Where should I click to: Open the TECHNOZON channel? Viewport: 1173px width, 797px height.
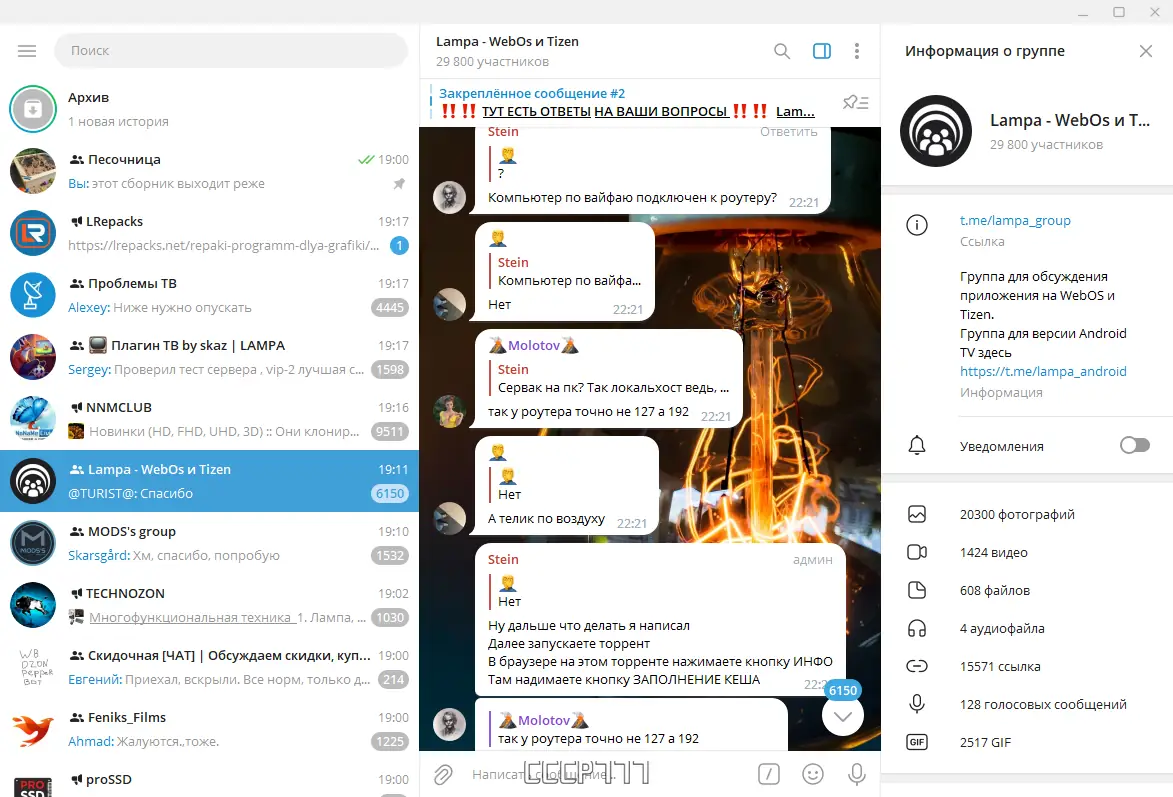tap(209, 605)
